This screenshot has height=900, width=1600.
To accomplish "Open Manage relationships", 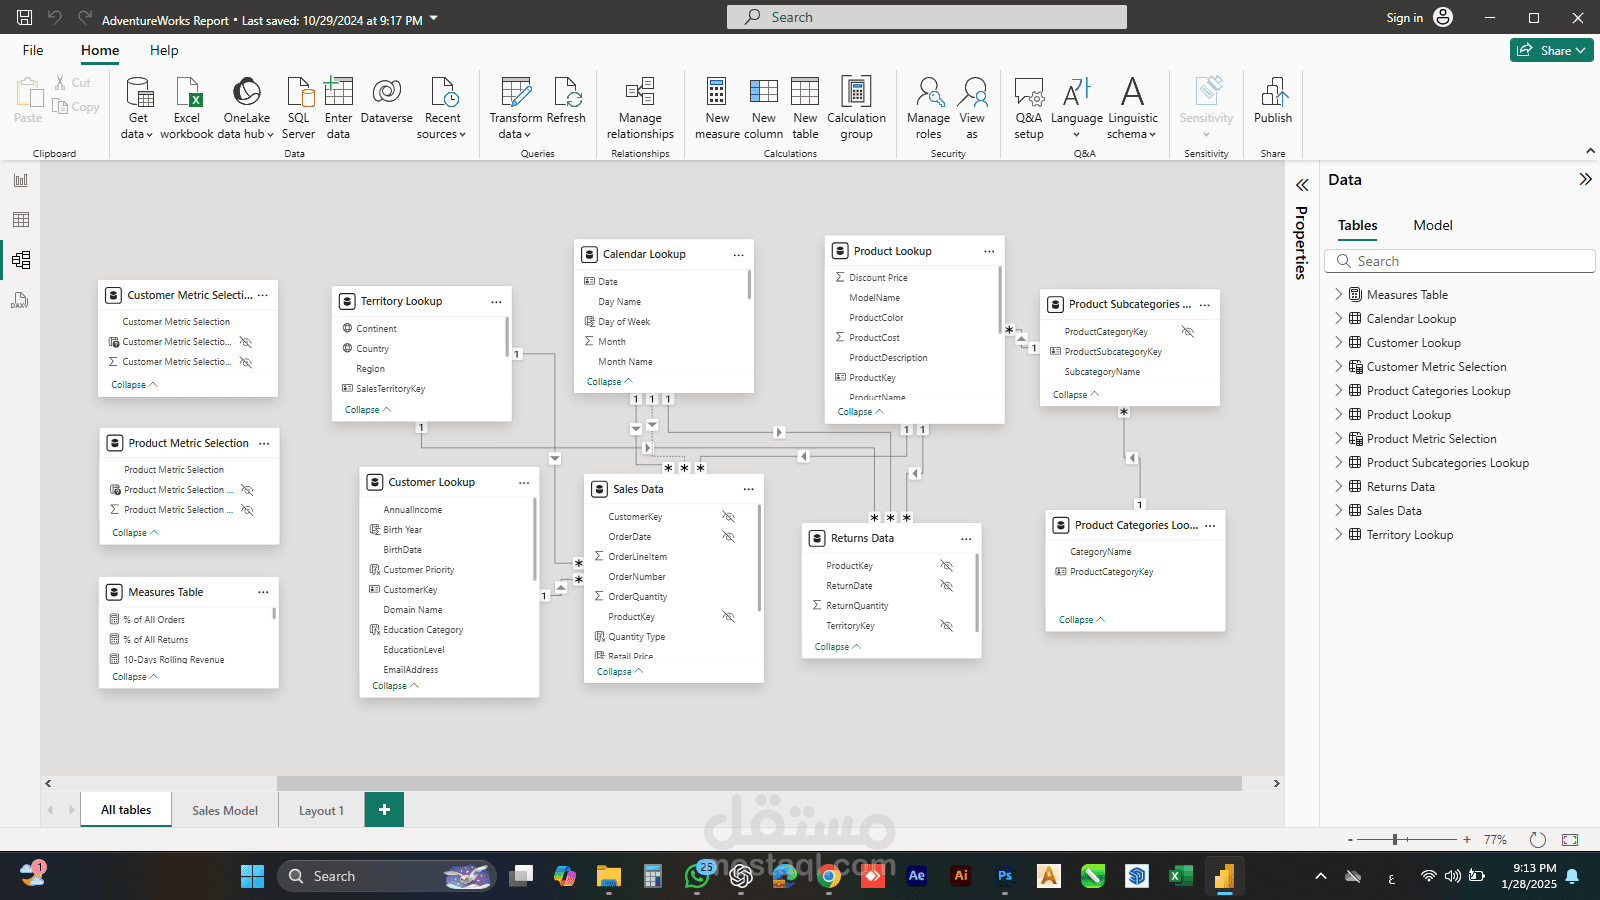I will [640, 108].
